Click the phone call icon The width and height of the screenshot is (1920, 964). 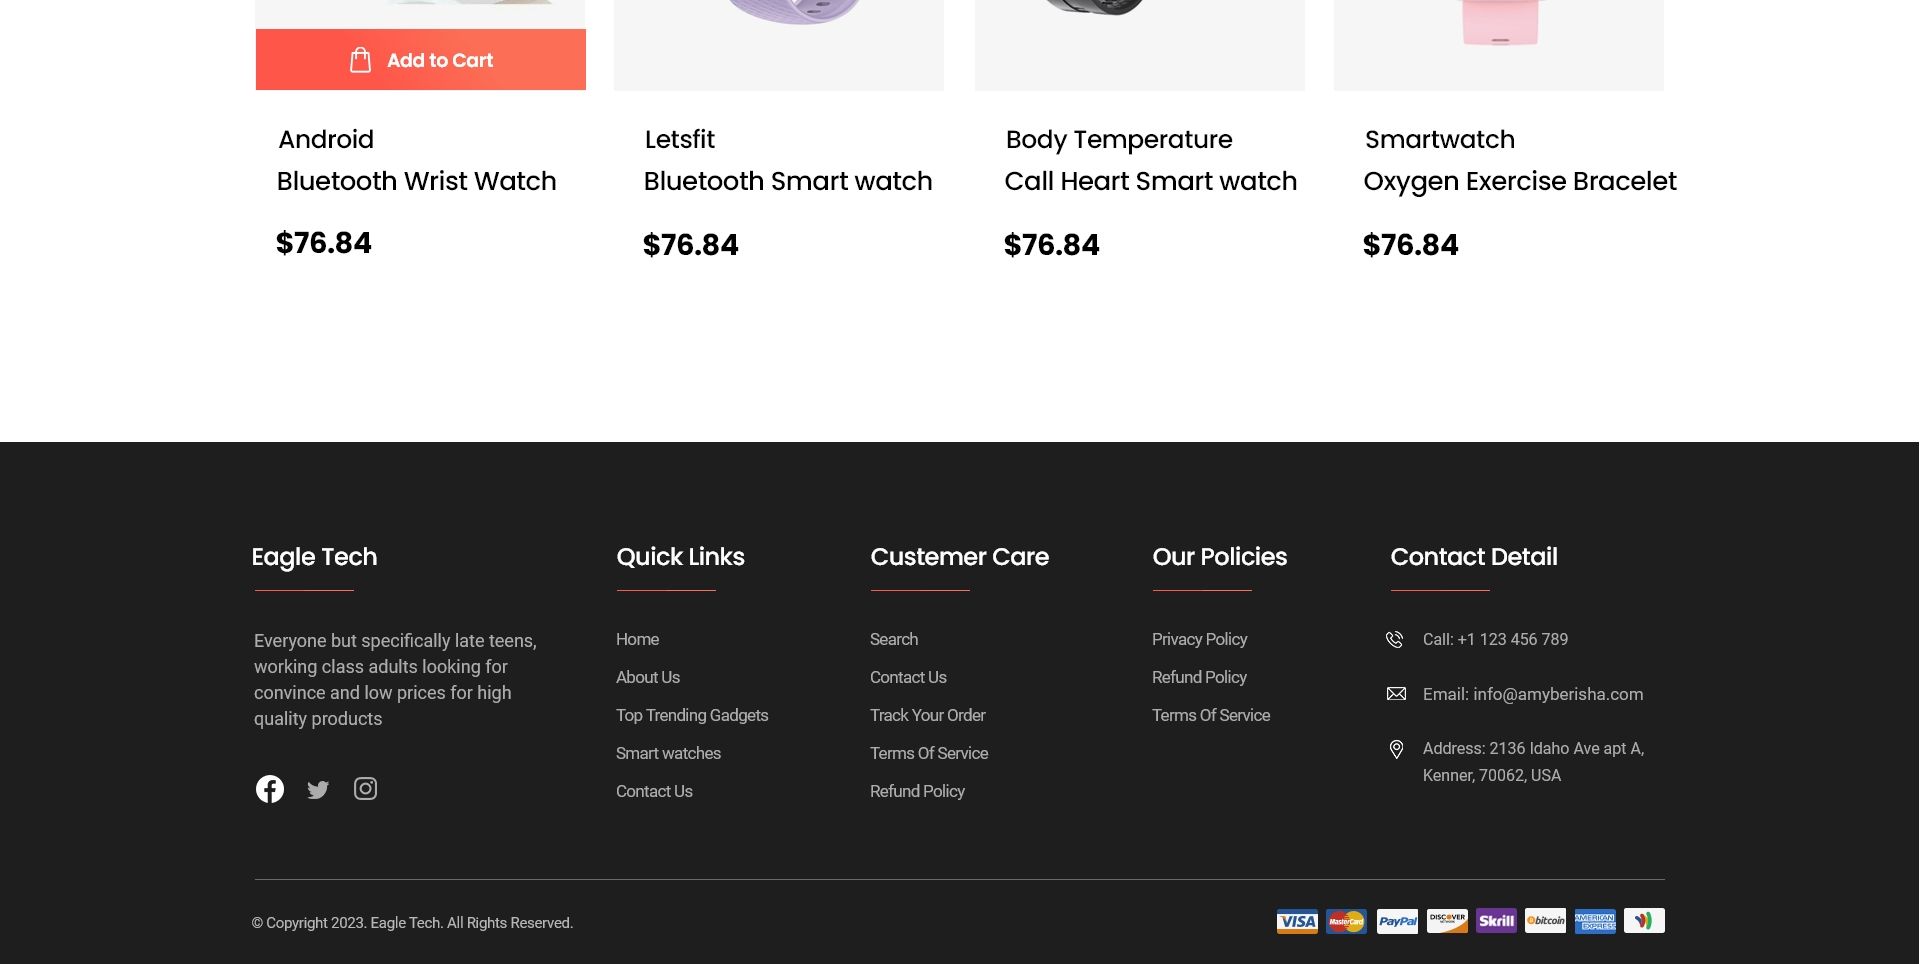[x=1395, y=640]
